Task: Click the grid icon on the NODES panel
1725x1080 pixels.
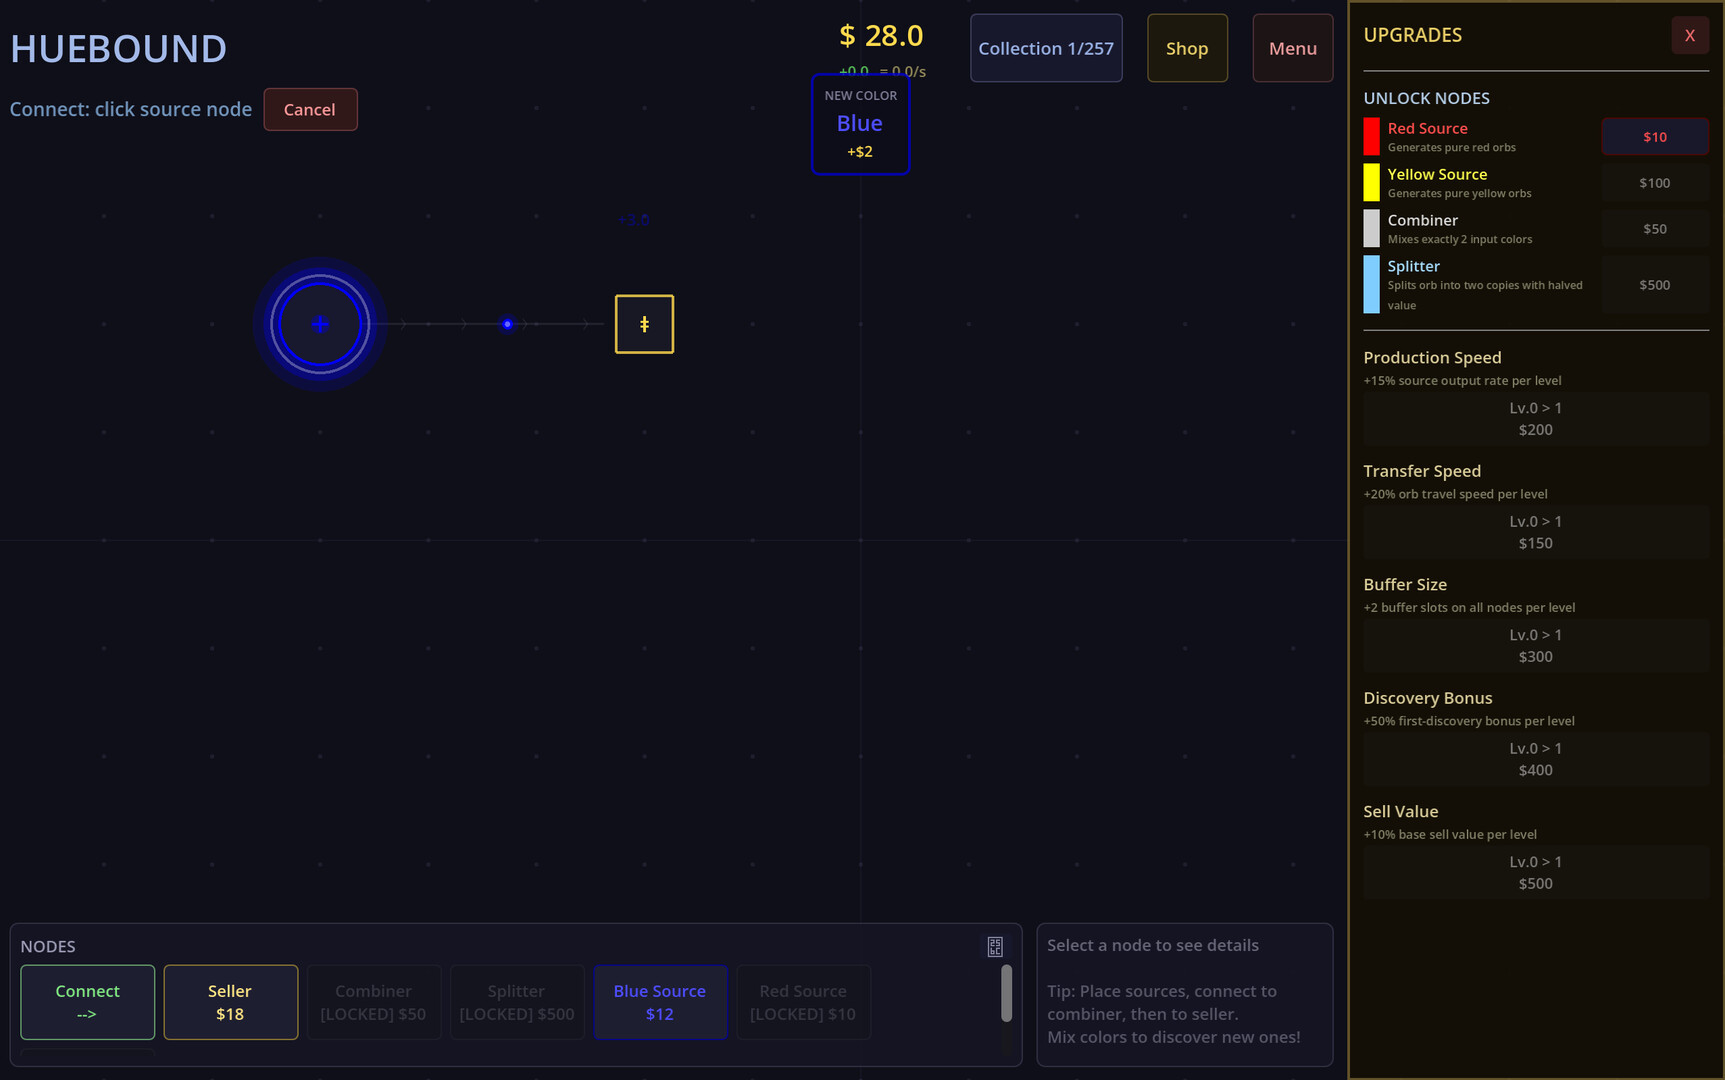Action: click(x=995, y=945)
